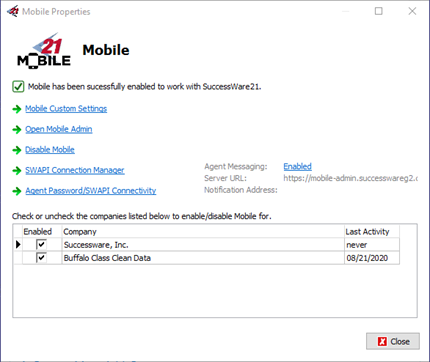
Task: Click the green checkmark next to Mobile enabled message
Action: 18,87
